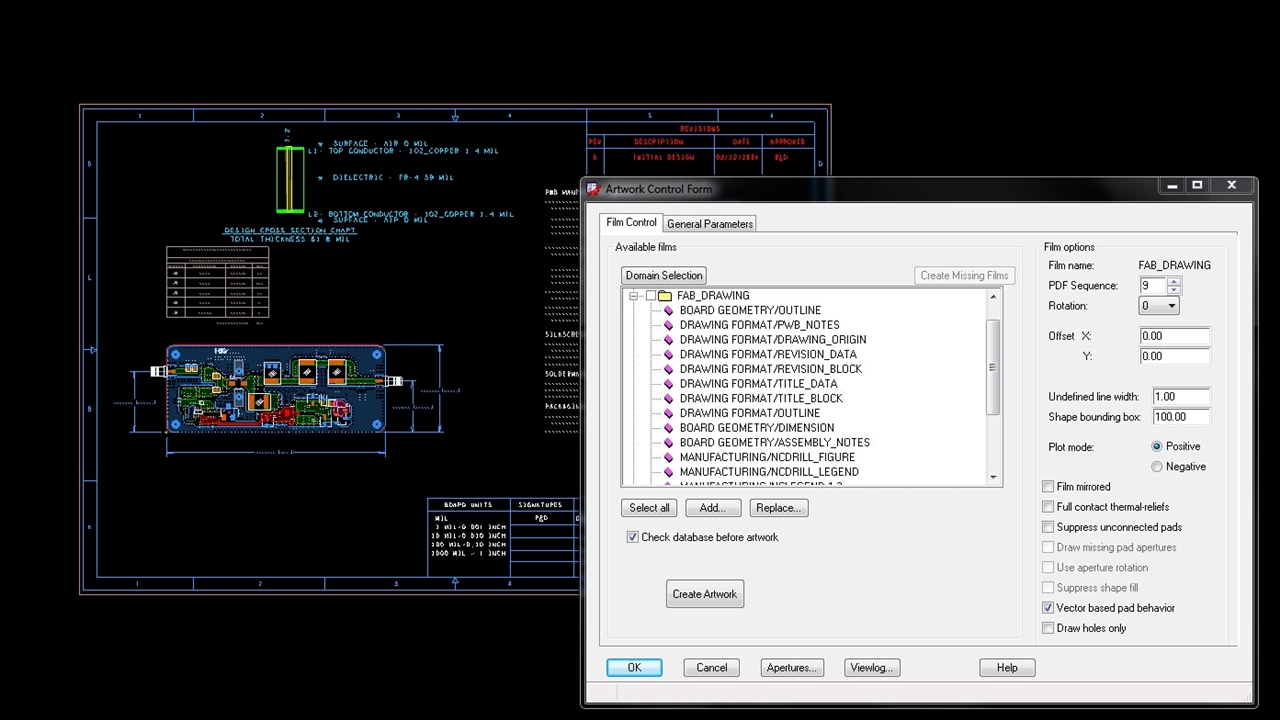Maximize the Artwork Control Form window

[1197, 185]
